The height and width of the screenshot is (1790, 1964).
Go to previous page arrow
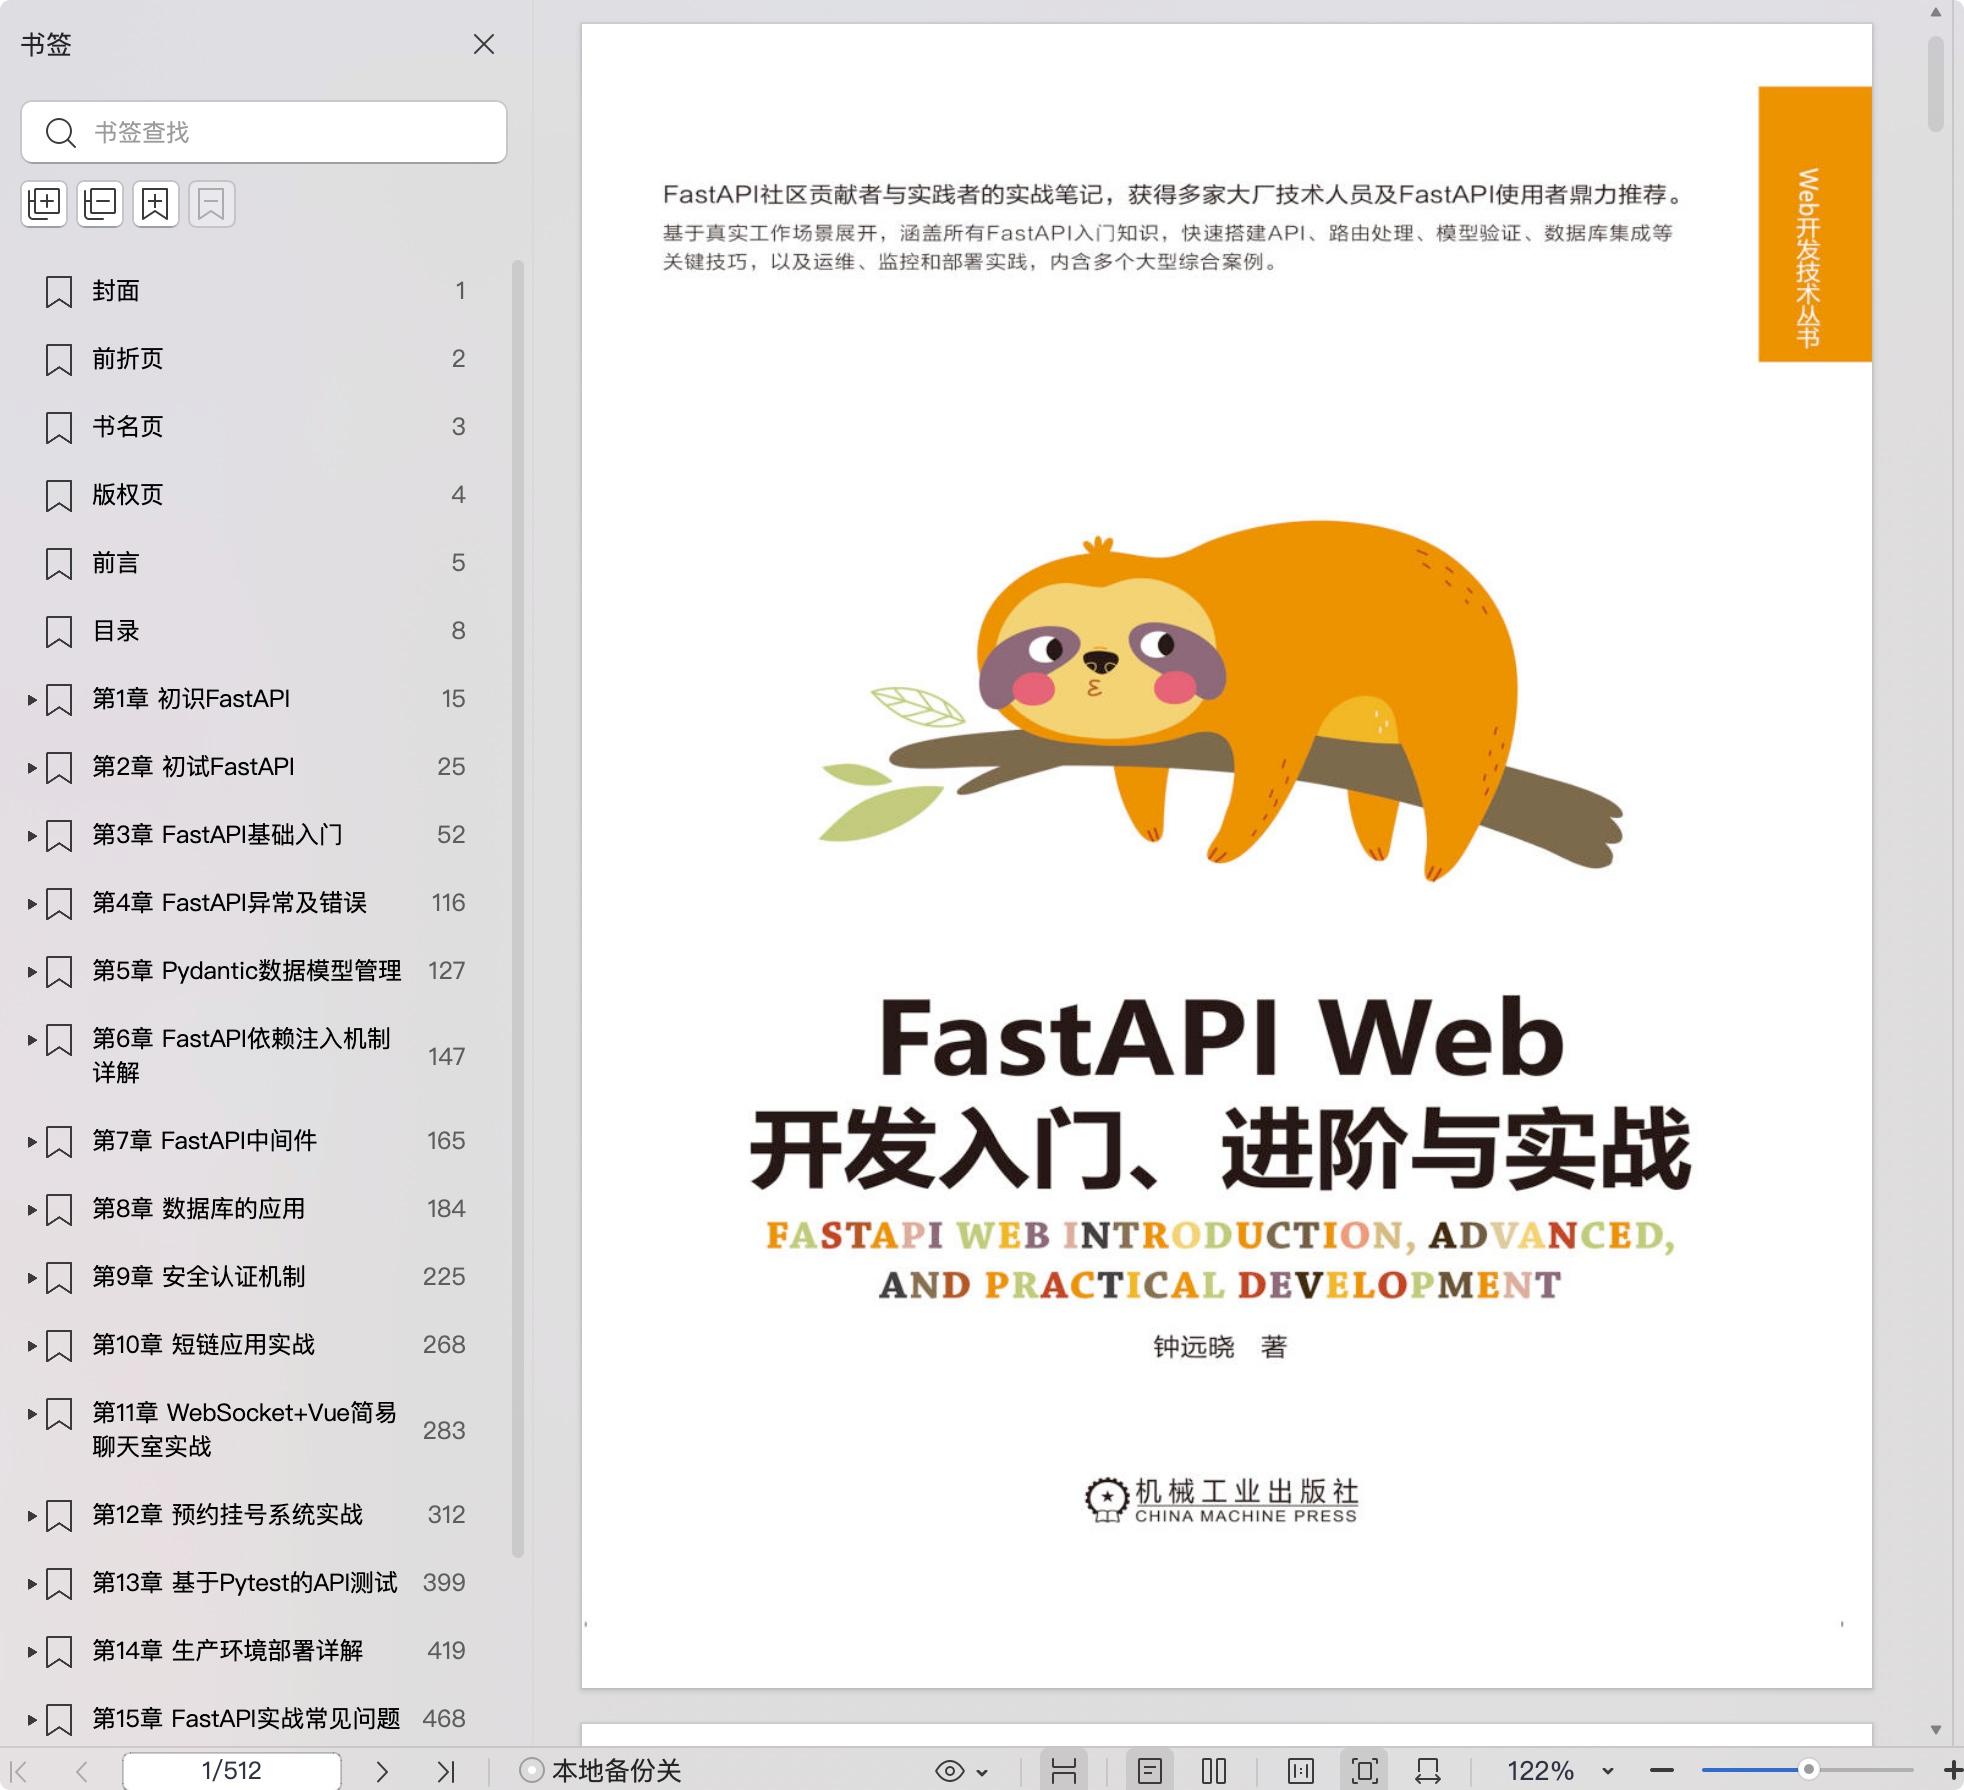pyautogui.click(x=82, y=1771)
